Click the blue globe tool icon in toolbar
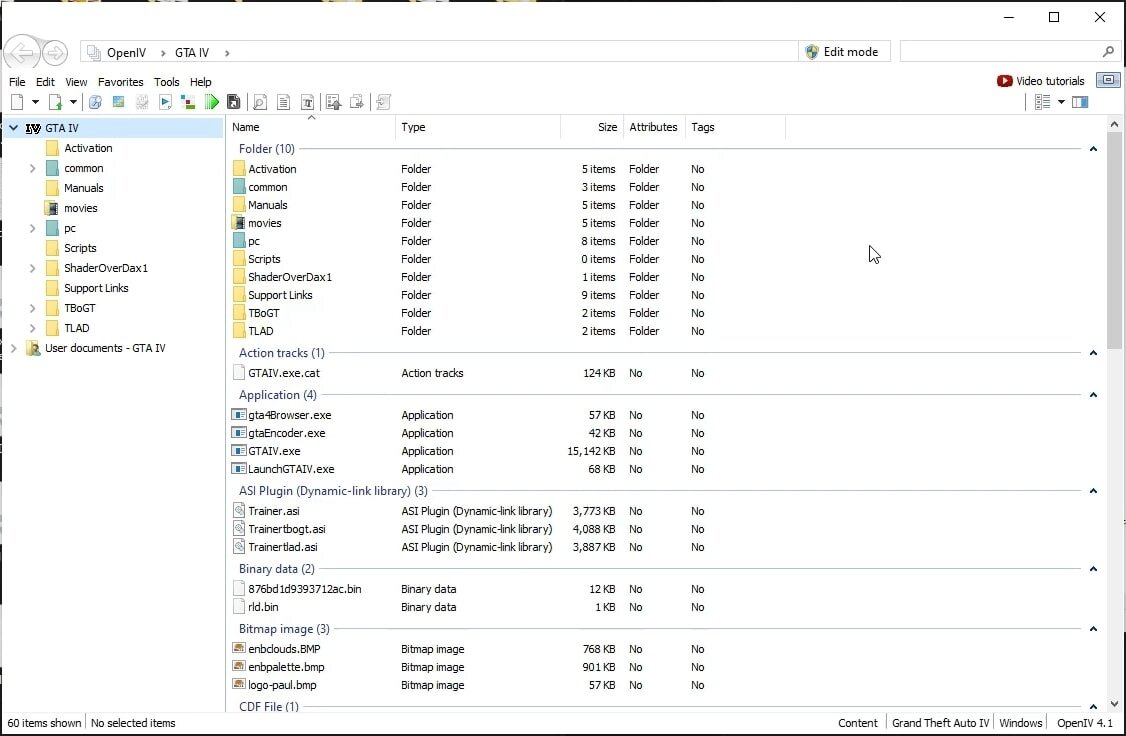Image resolution: width=1126 pixels, height=736 pixels. point(95,102)
